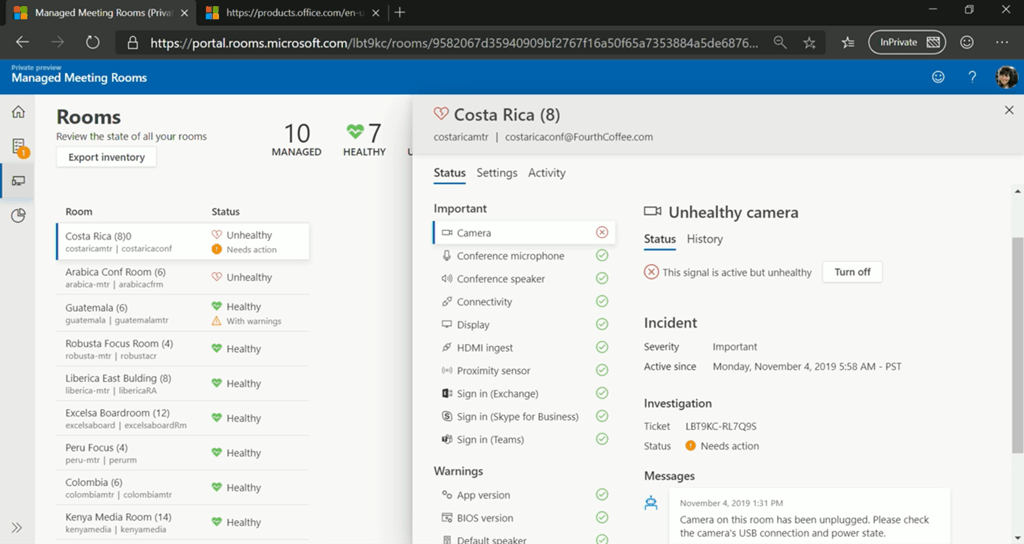
Task: Click the Export inventory button
Action: [x=106, y=157]
